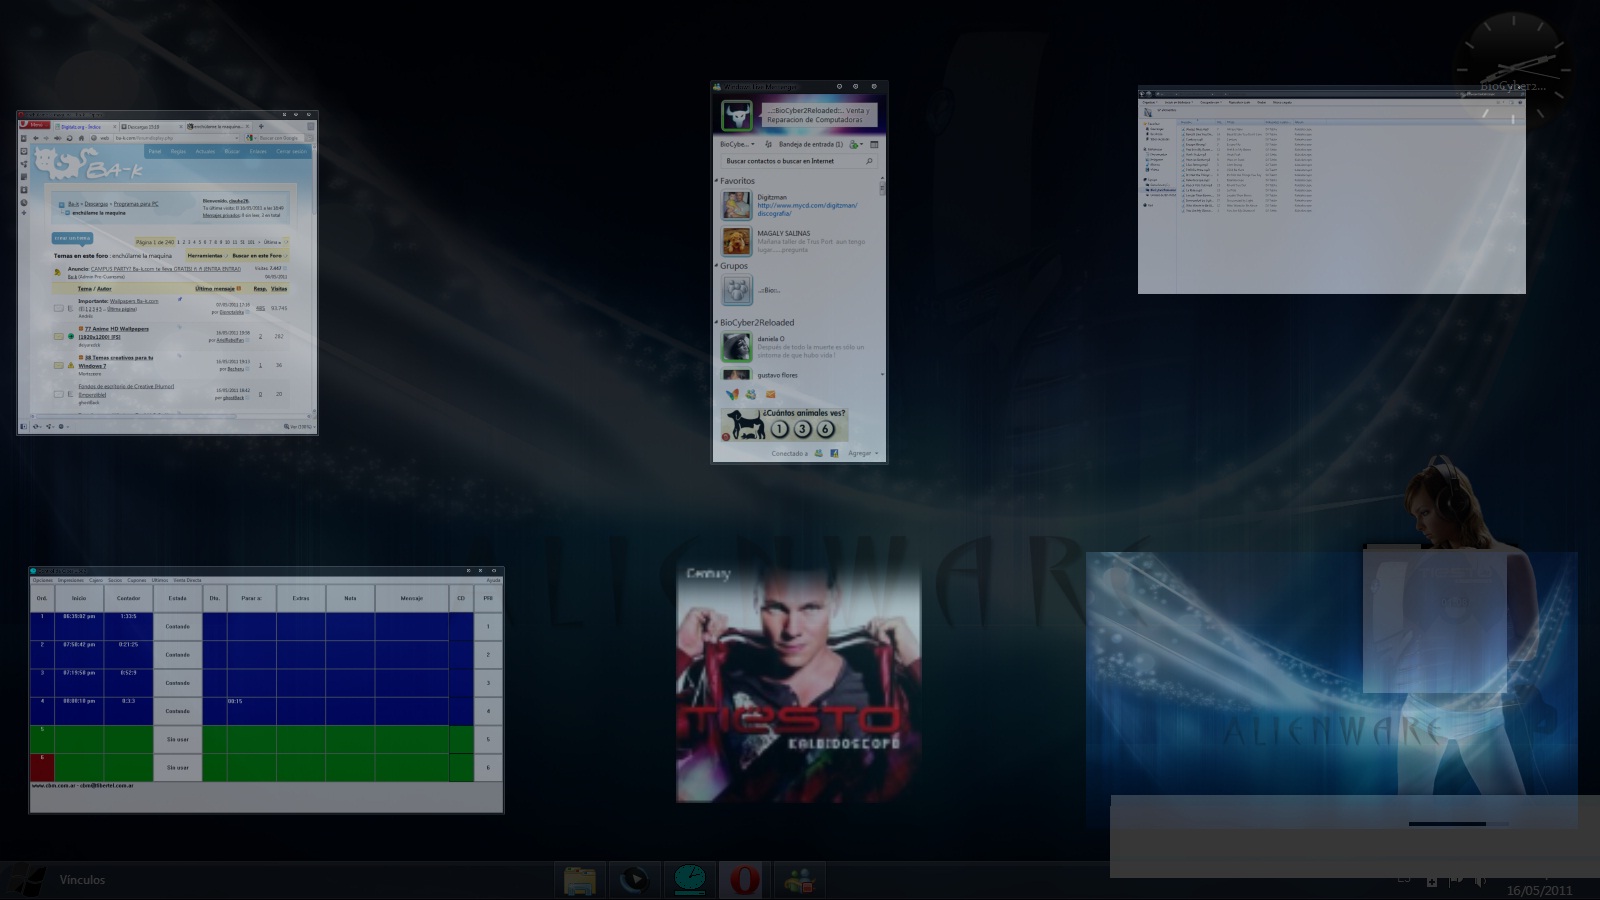Click PRI button for machine 6
Screen dimensions: 1600x900
488,767
